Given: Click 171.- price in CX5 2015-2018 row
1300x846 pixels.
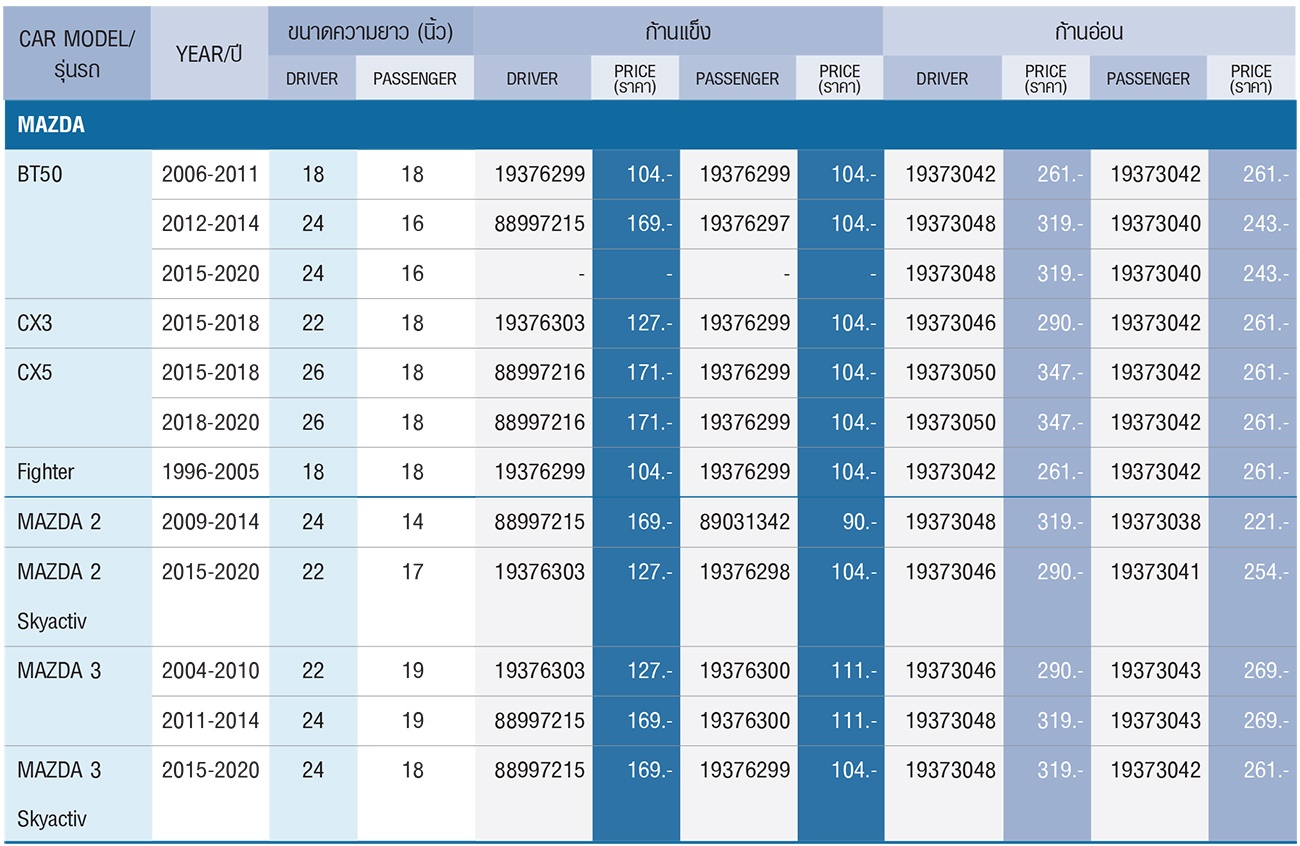Looking at the screenshot, I should pos(650,372).
